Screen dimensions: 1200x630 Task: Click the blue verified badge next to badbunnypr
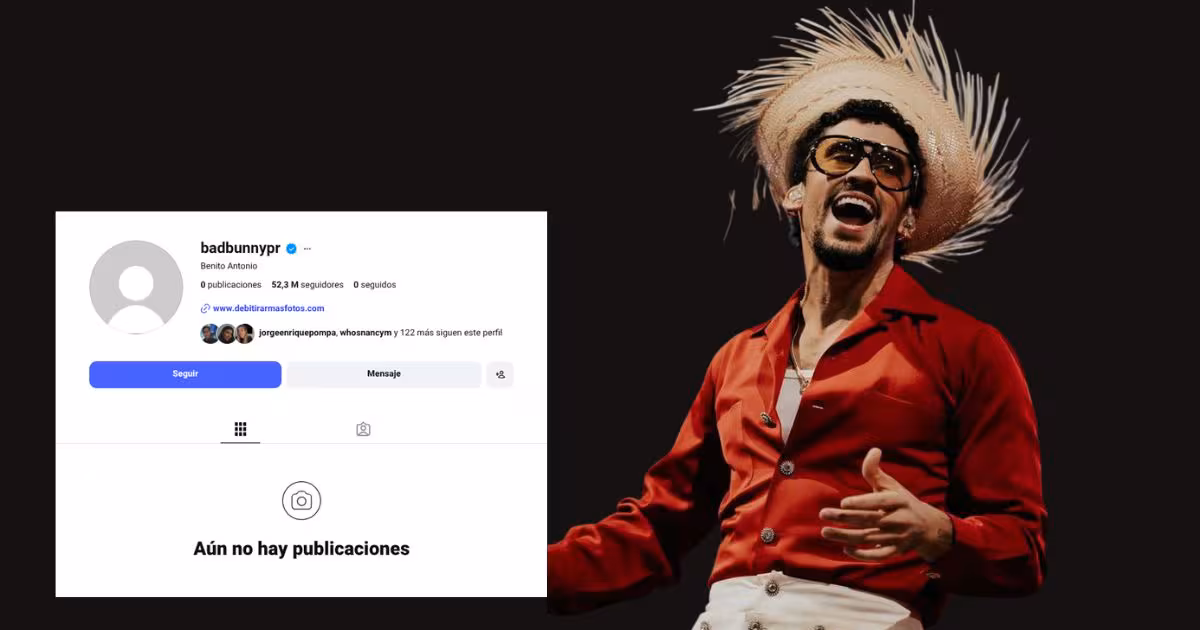point(290,248)
